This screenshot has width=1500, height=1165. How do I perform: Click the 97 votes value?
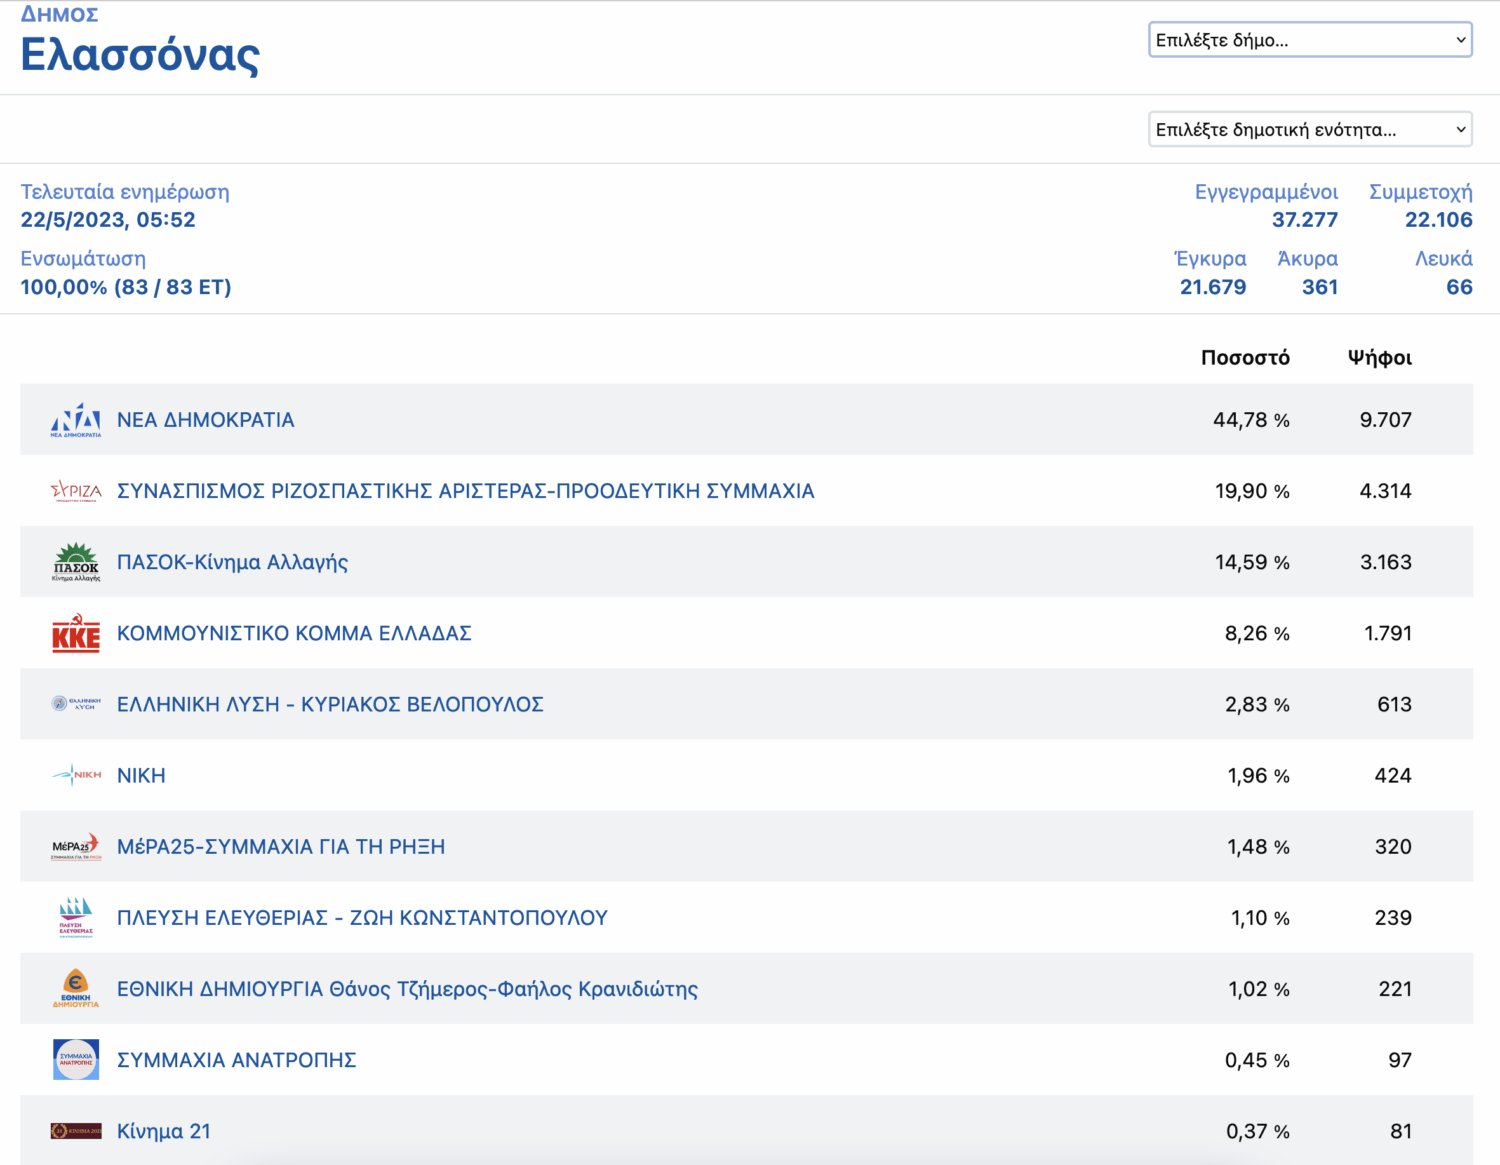pos(1400,1060)
